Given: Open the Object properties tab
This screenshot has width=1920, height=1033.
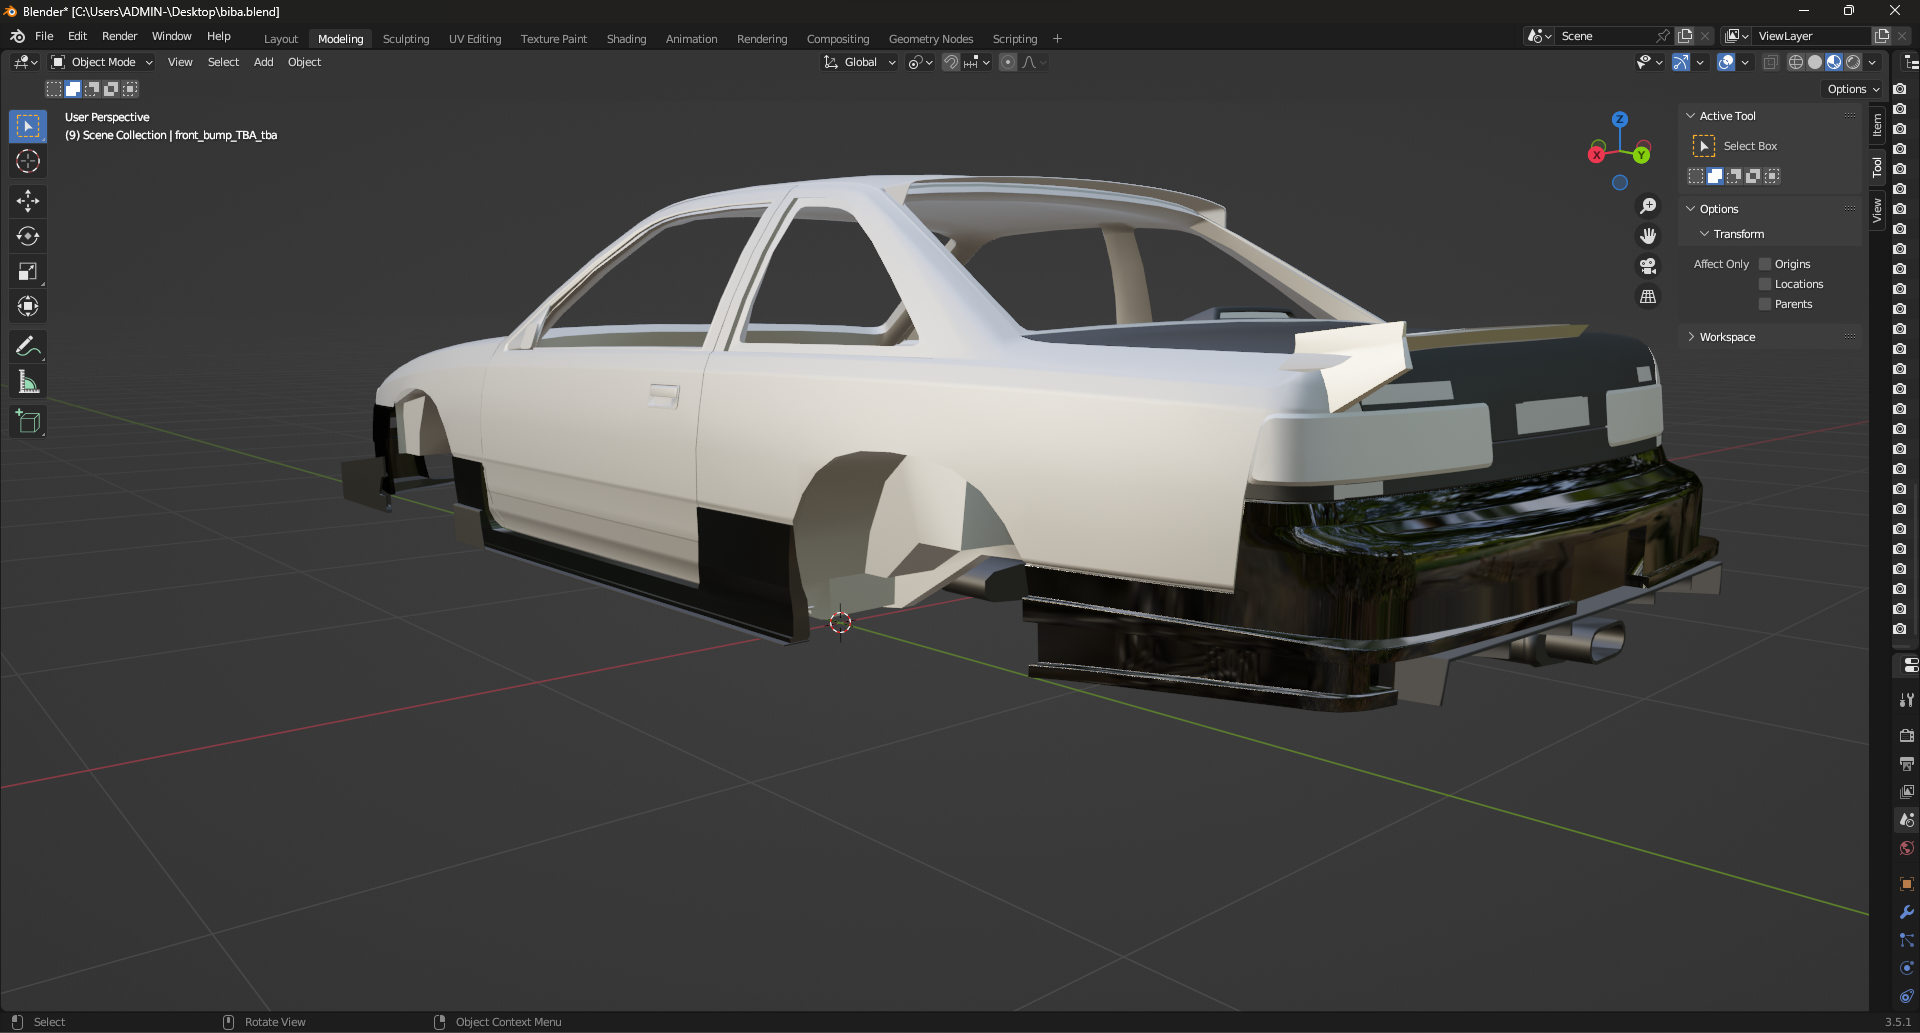Looking at the screenshot, I should click(x=1907, y=884).
